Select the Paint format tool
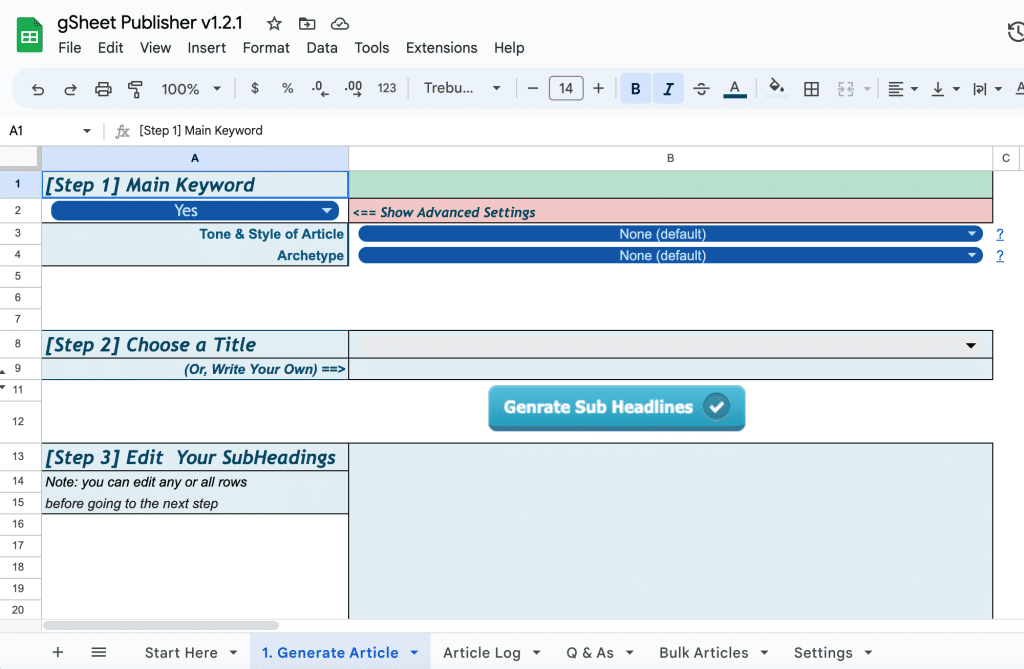 point(135,88)
